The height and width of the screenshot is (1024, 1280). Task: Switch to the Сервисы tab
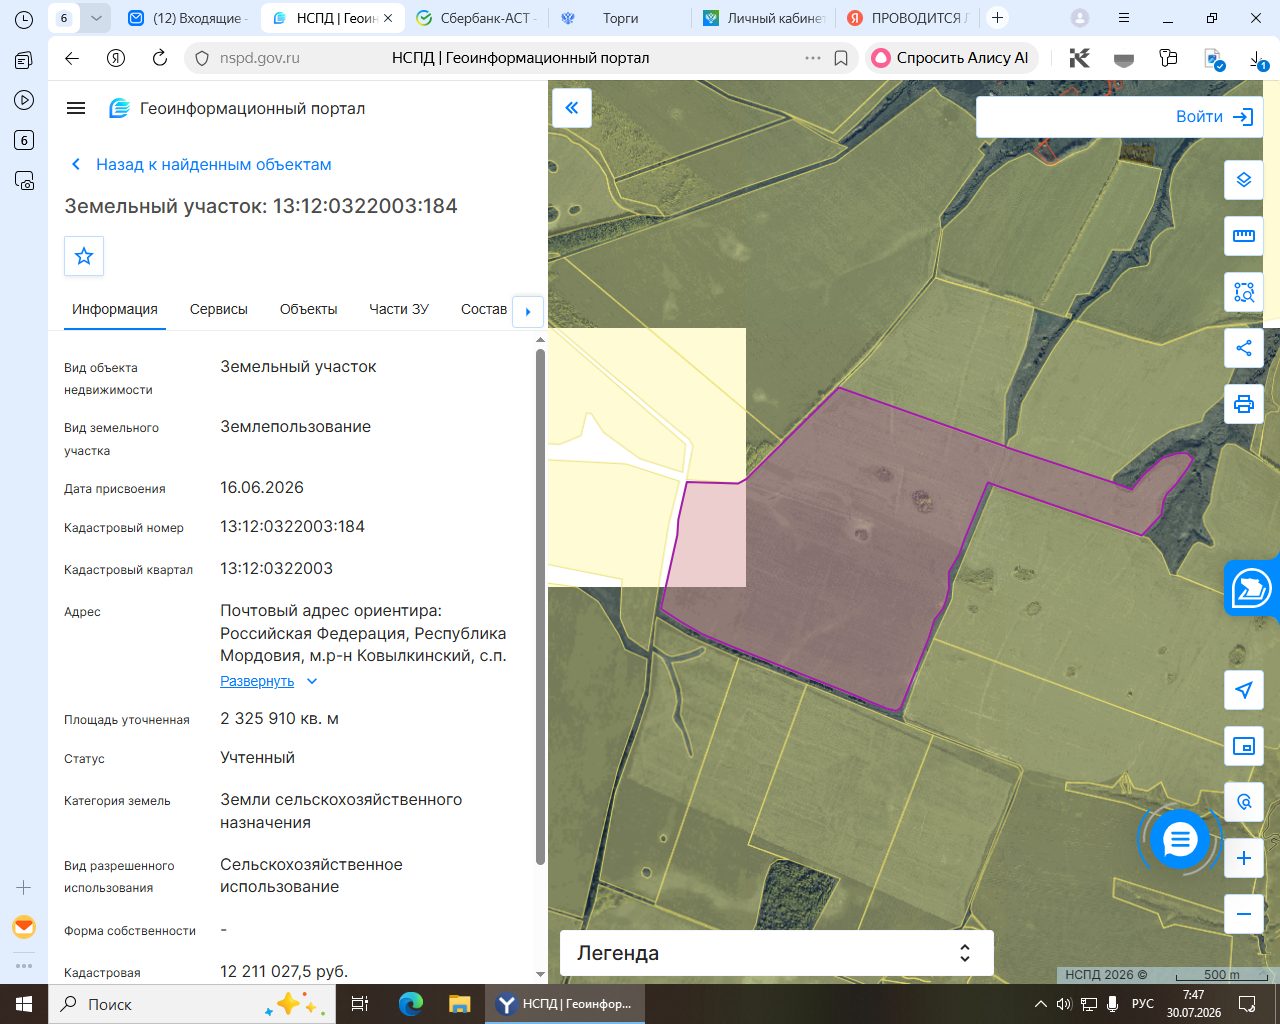pyautogui.click(x=219, y=309)
